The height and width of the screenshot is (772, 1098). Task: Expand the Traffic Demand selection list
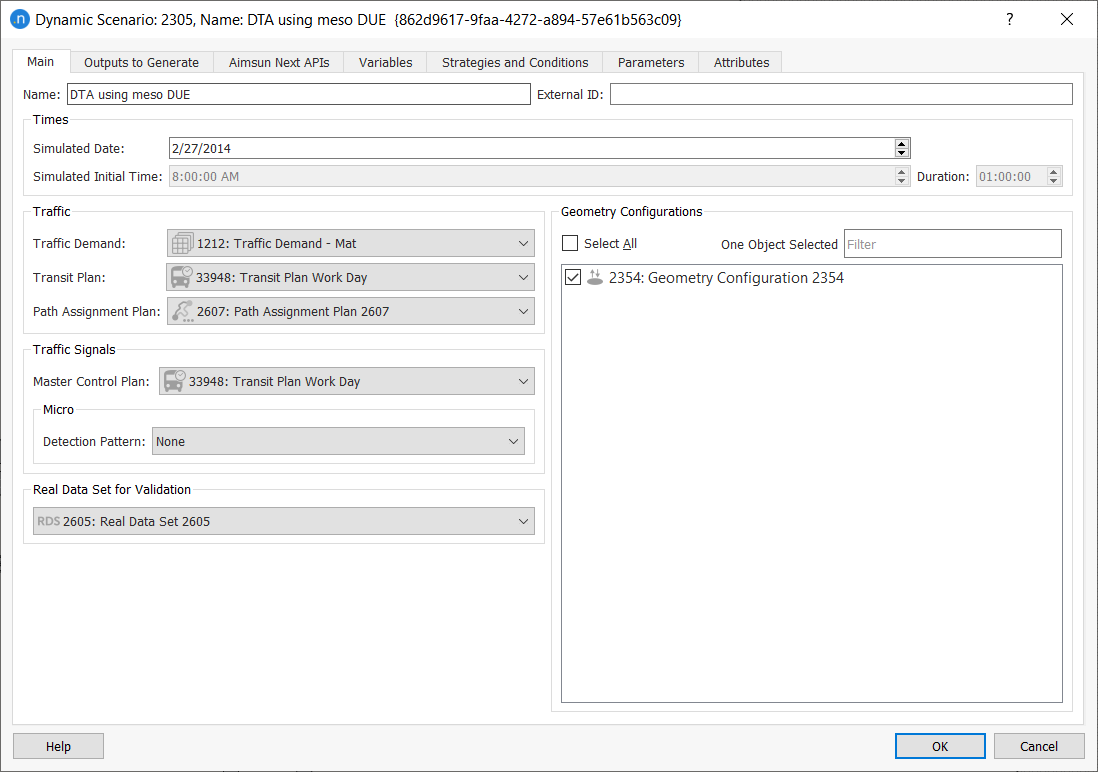click(x=522, y=243)
